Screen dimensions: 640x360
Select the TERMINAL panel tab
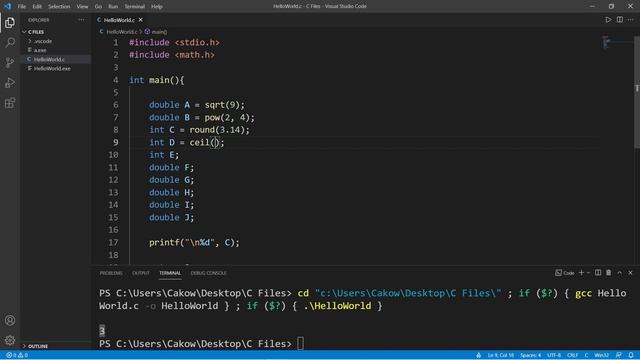point(170,273)
